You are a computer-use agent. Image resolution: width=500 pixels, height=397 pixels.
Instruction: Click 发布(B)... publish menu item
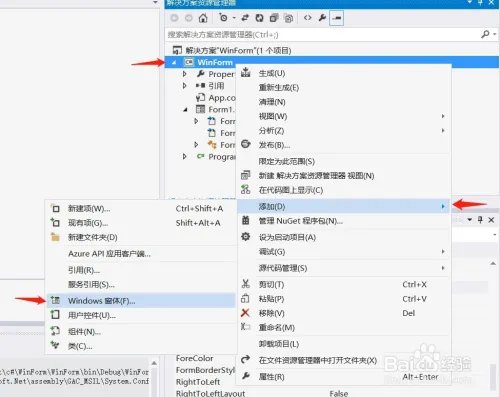(x=344, y=145)
